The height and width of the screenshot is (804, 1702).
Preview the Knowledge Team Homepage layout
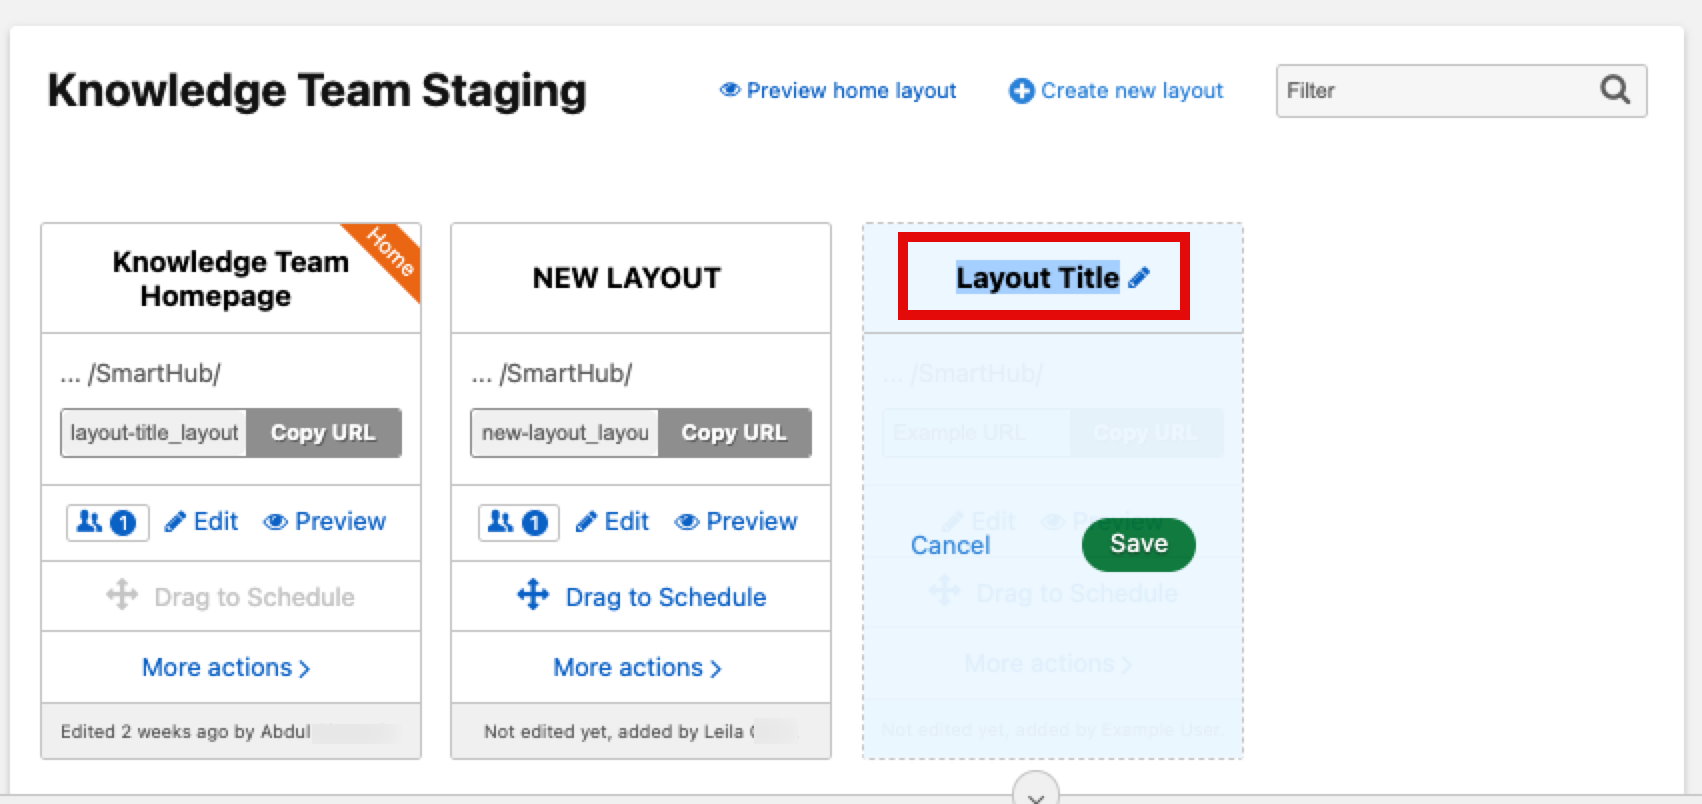click(x=325, y=522)
